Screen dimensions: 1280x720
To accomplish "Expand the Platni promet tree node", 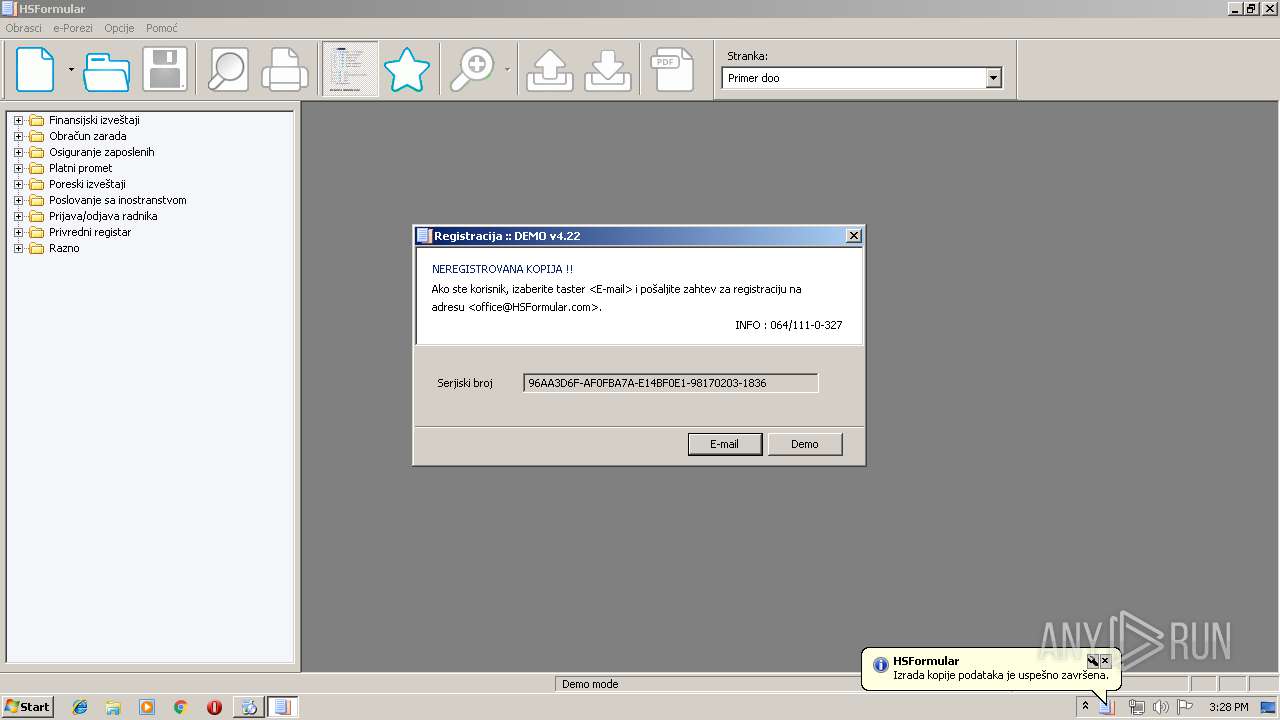I will point(18,168).
